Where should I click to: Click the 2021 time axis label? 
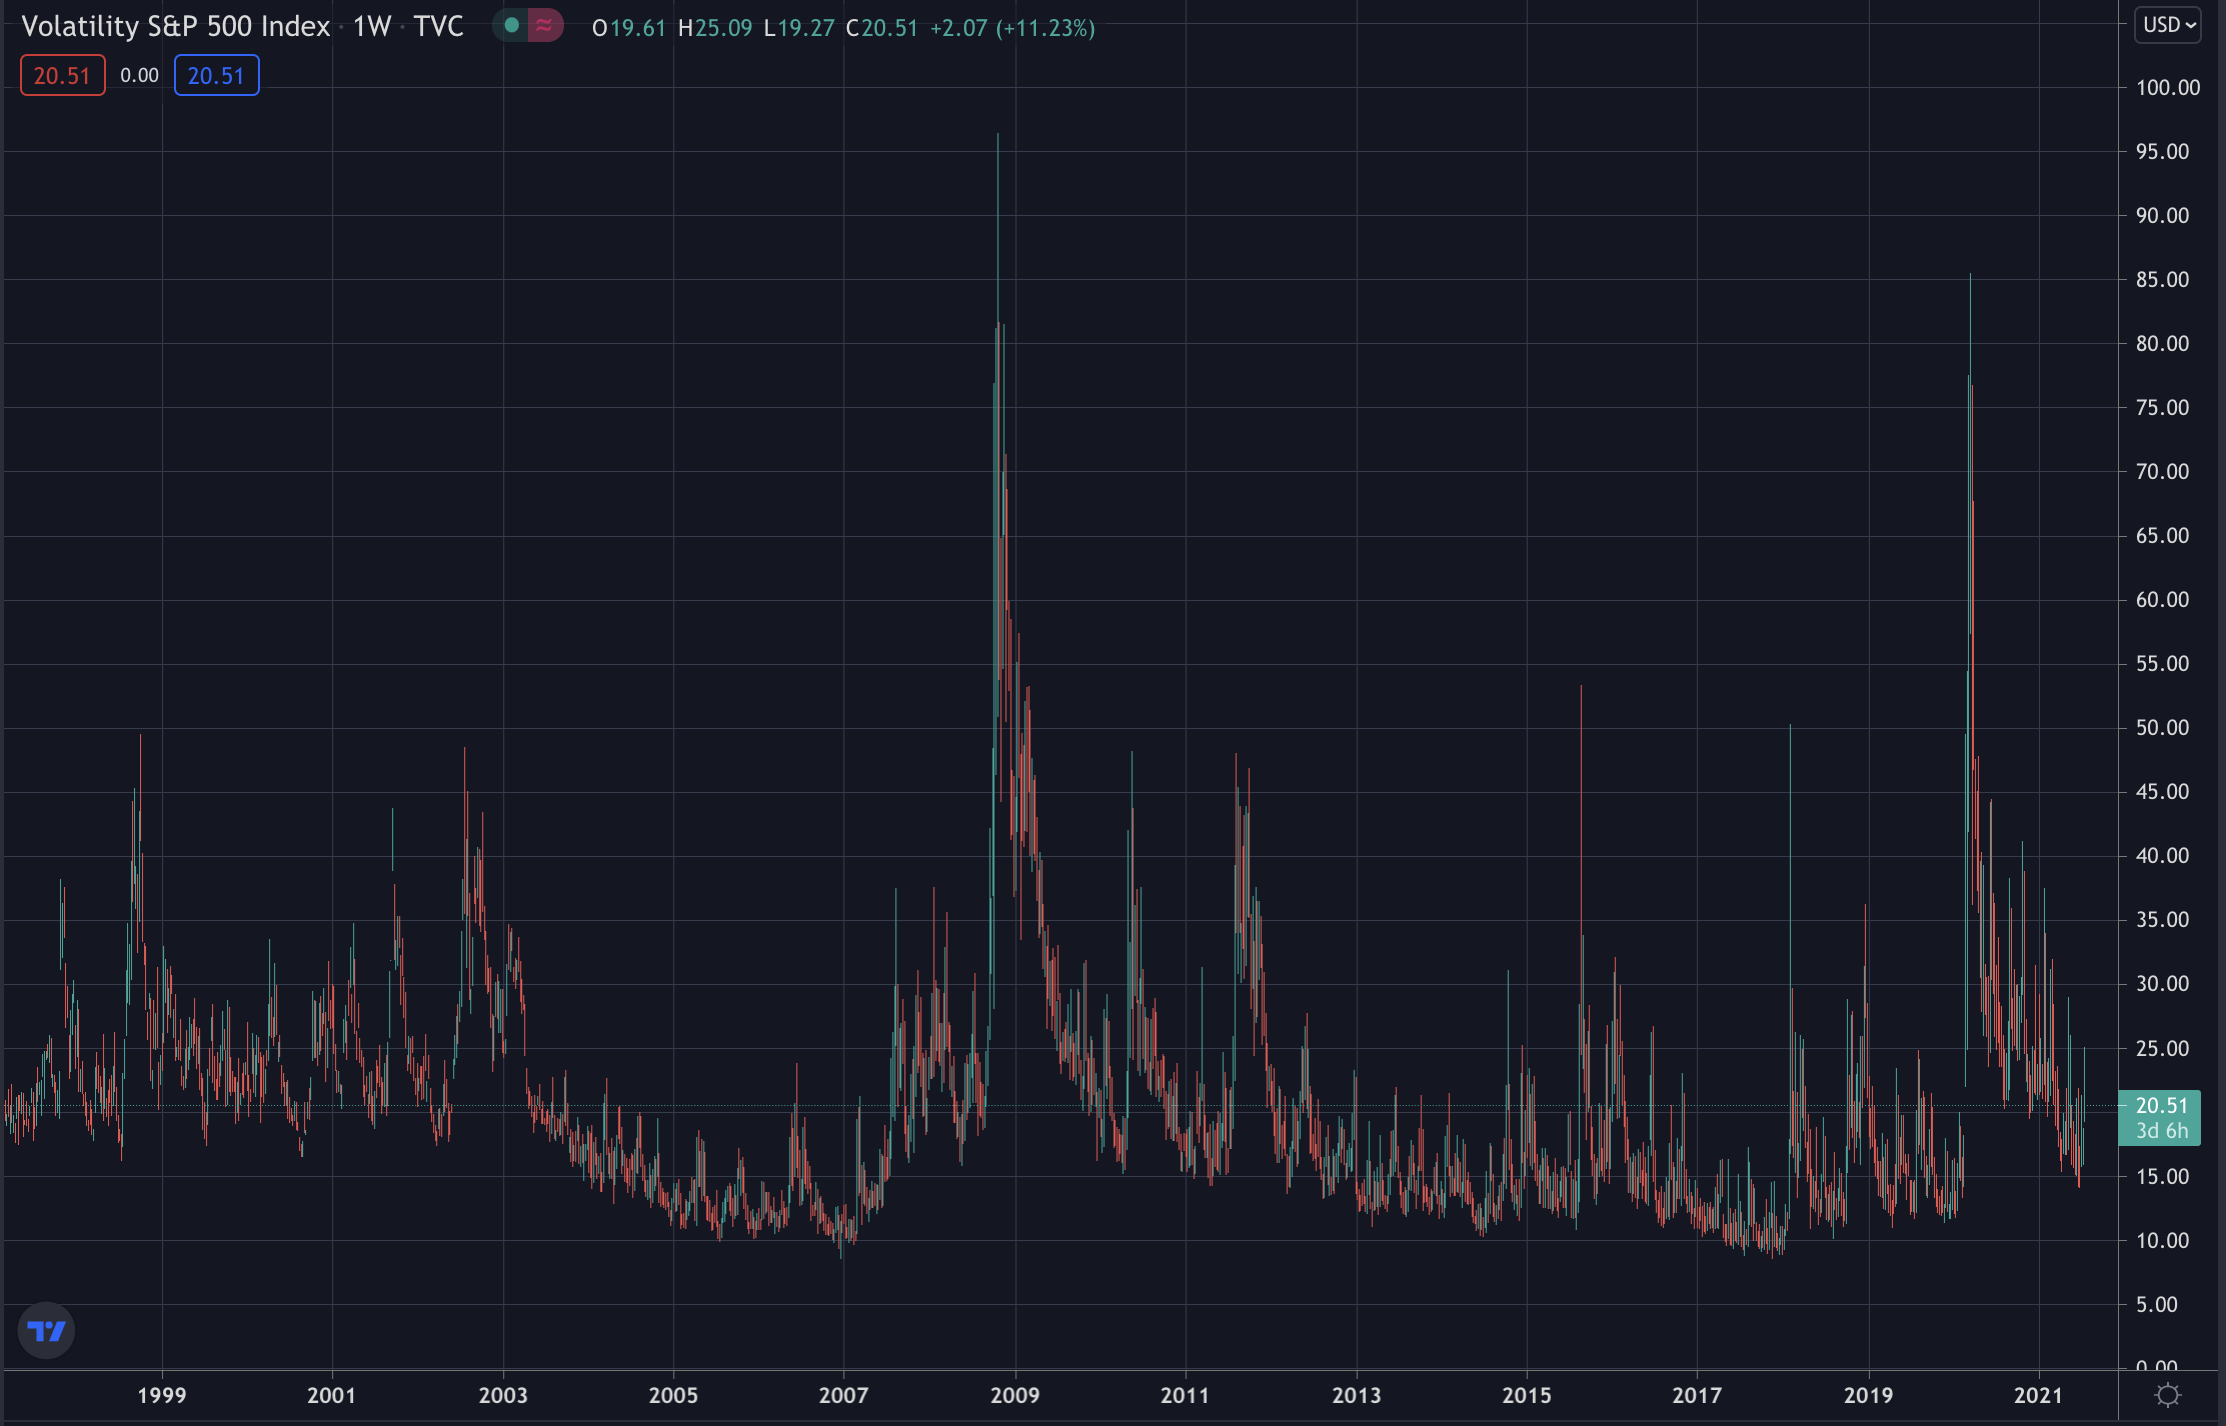pos(2038,1395)
